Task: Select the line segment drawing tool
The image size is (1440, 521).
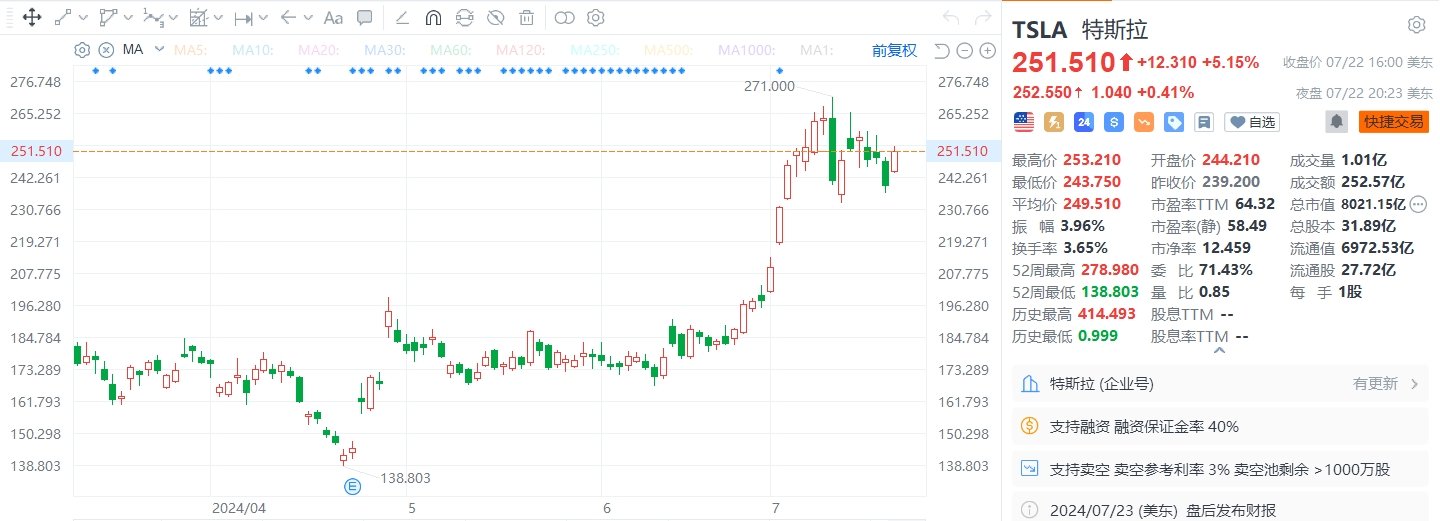Action: click(63, 17)
